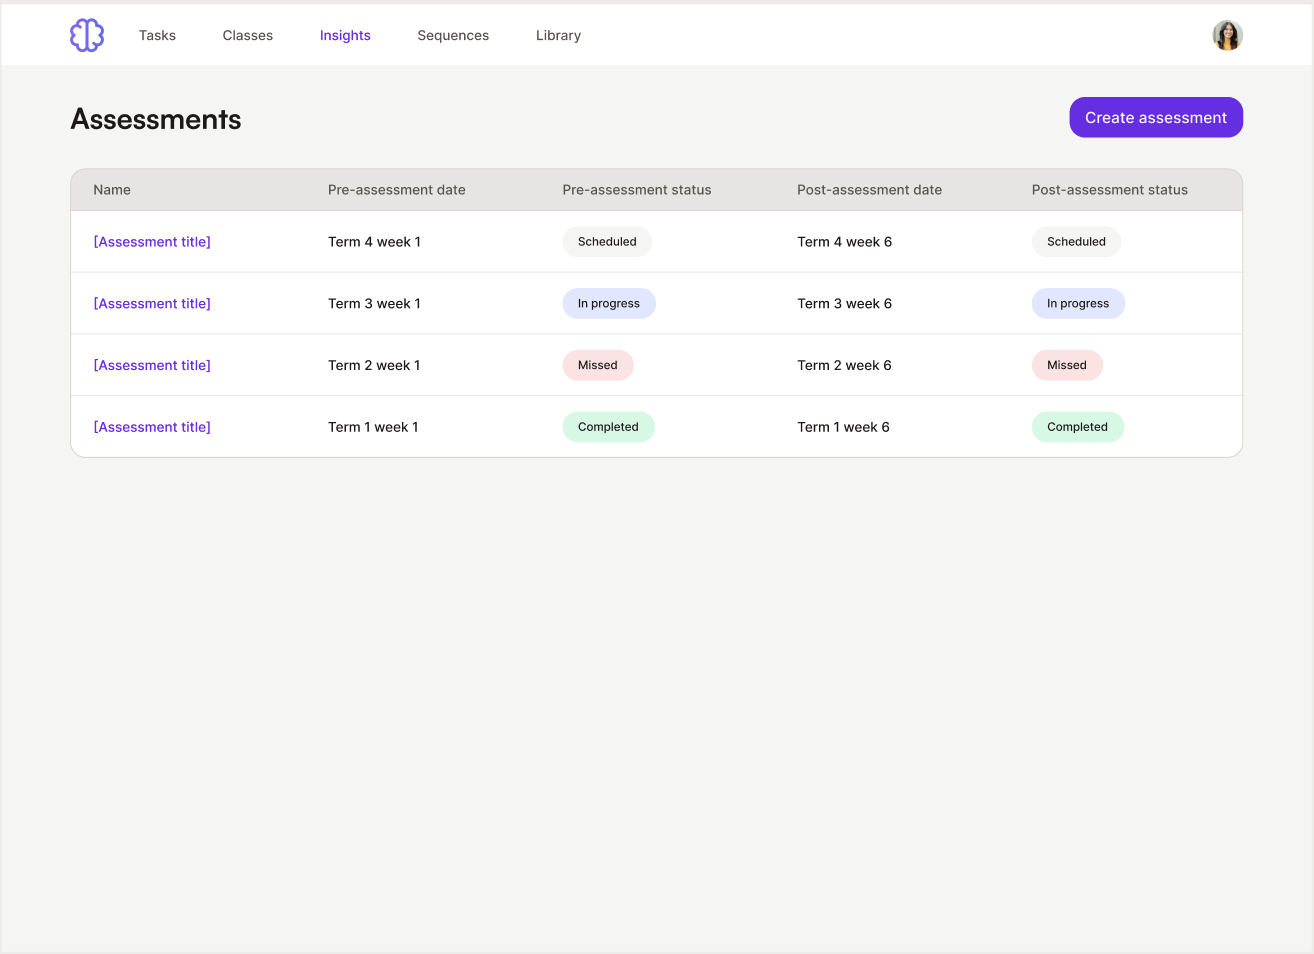Open assessment title in Term 1 row
1314x954 pixels.
152,427
